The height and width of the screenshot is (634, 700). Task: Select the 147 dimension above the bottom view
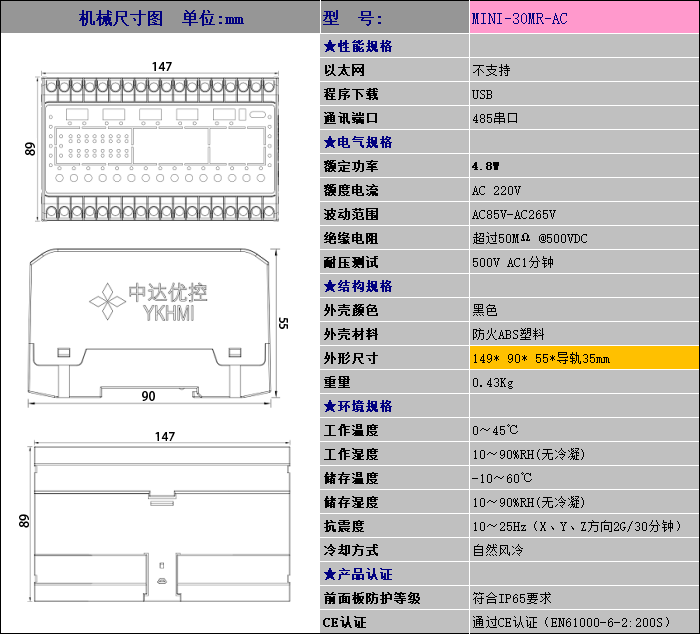coord(165,436)
